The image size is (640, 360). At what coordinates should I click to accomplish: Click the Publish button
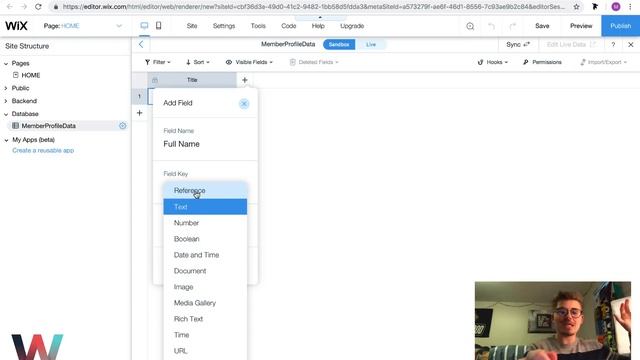point(620,26)
